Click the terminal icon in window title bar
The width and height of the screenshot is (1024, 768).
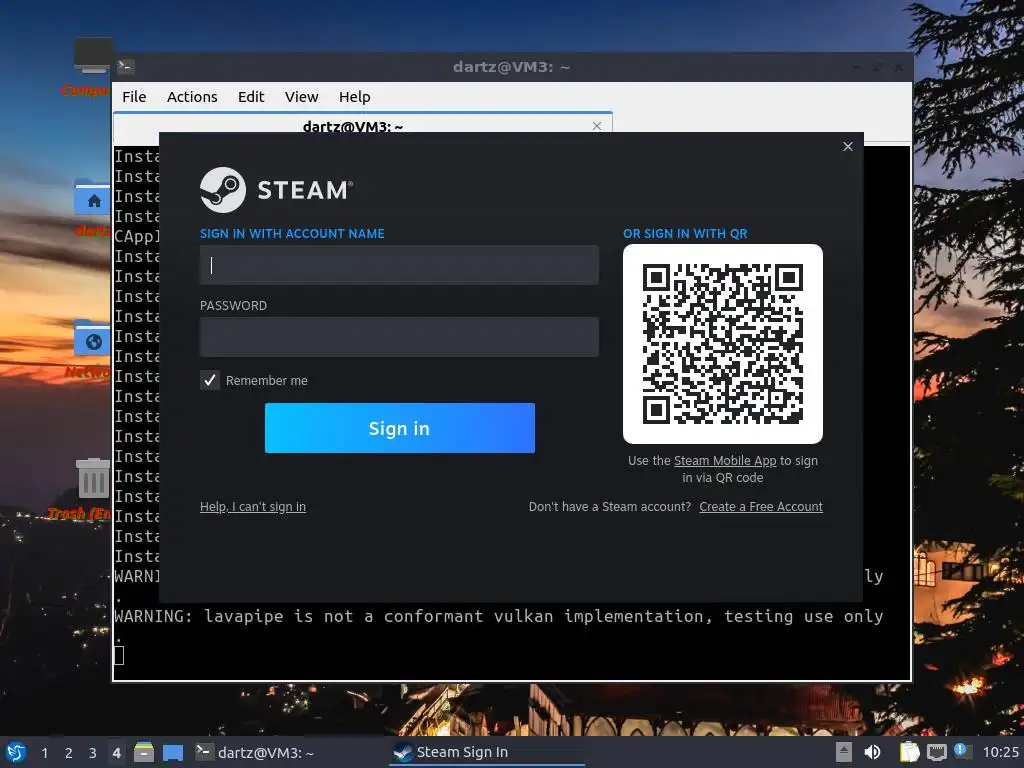[x=126, y=67]
